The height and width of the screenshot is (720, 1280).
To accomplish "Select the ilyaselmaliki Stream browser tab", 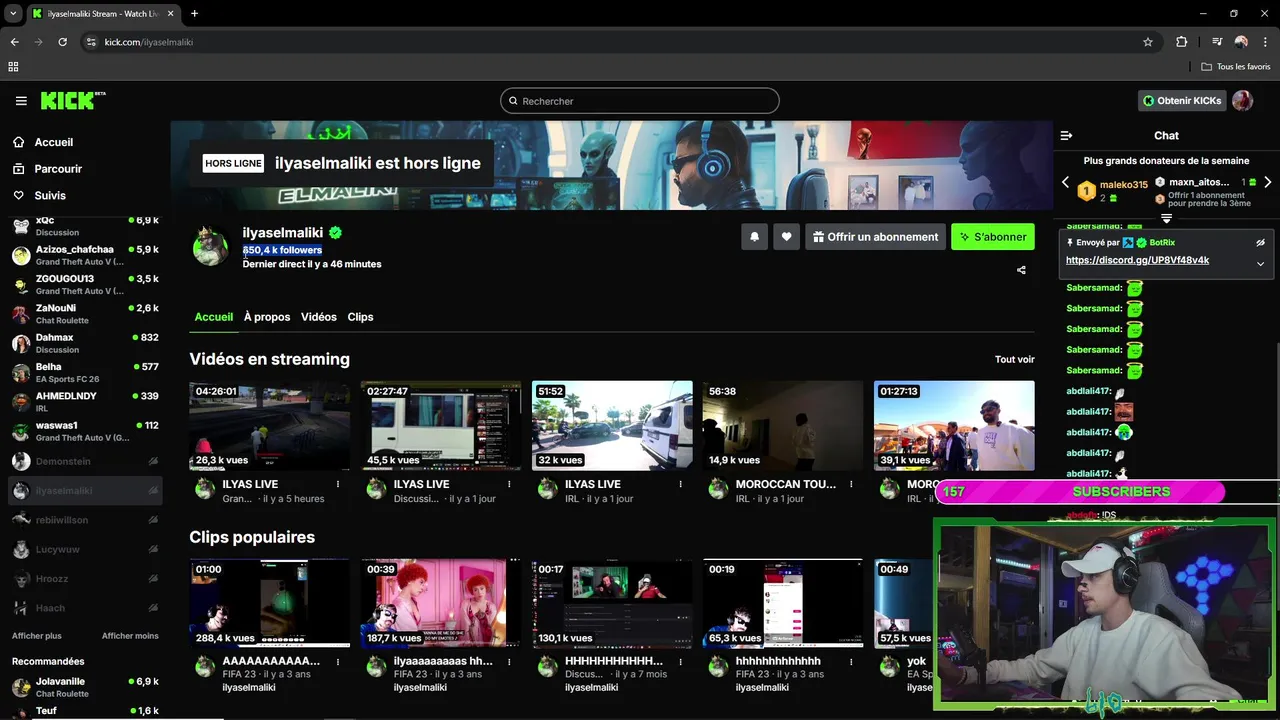I will (x=103, y=14).
